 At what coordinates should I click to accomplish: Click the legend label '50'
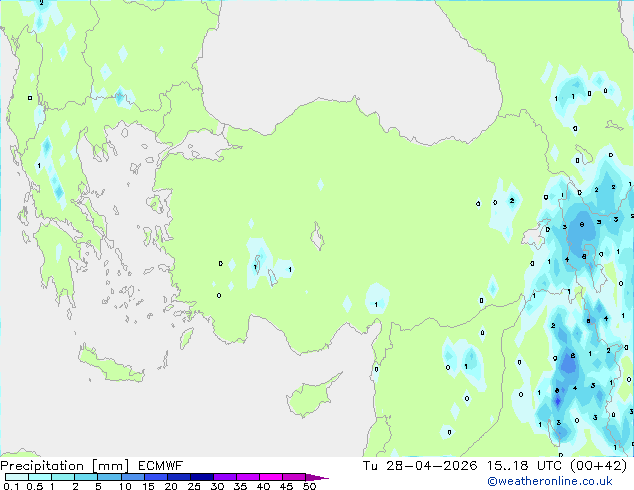310,486
